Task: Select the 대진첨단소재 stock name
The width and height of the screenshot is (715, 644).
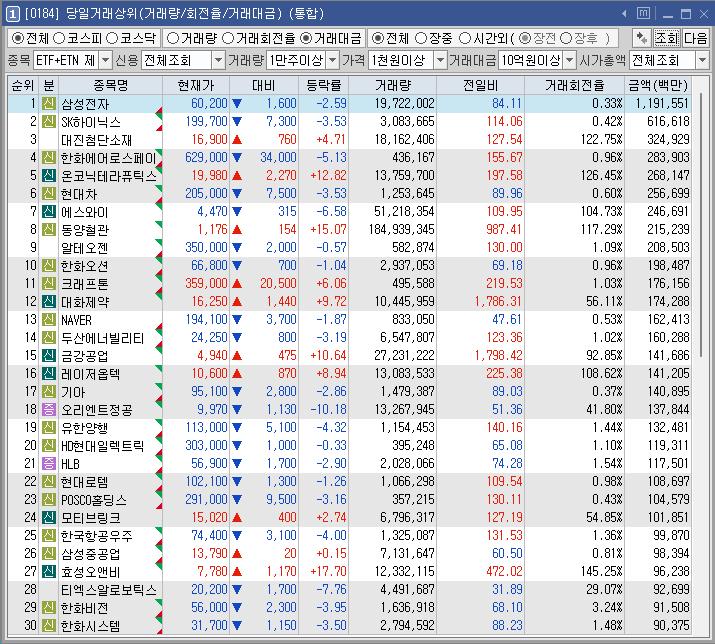Action: click(96, 140)
